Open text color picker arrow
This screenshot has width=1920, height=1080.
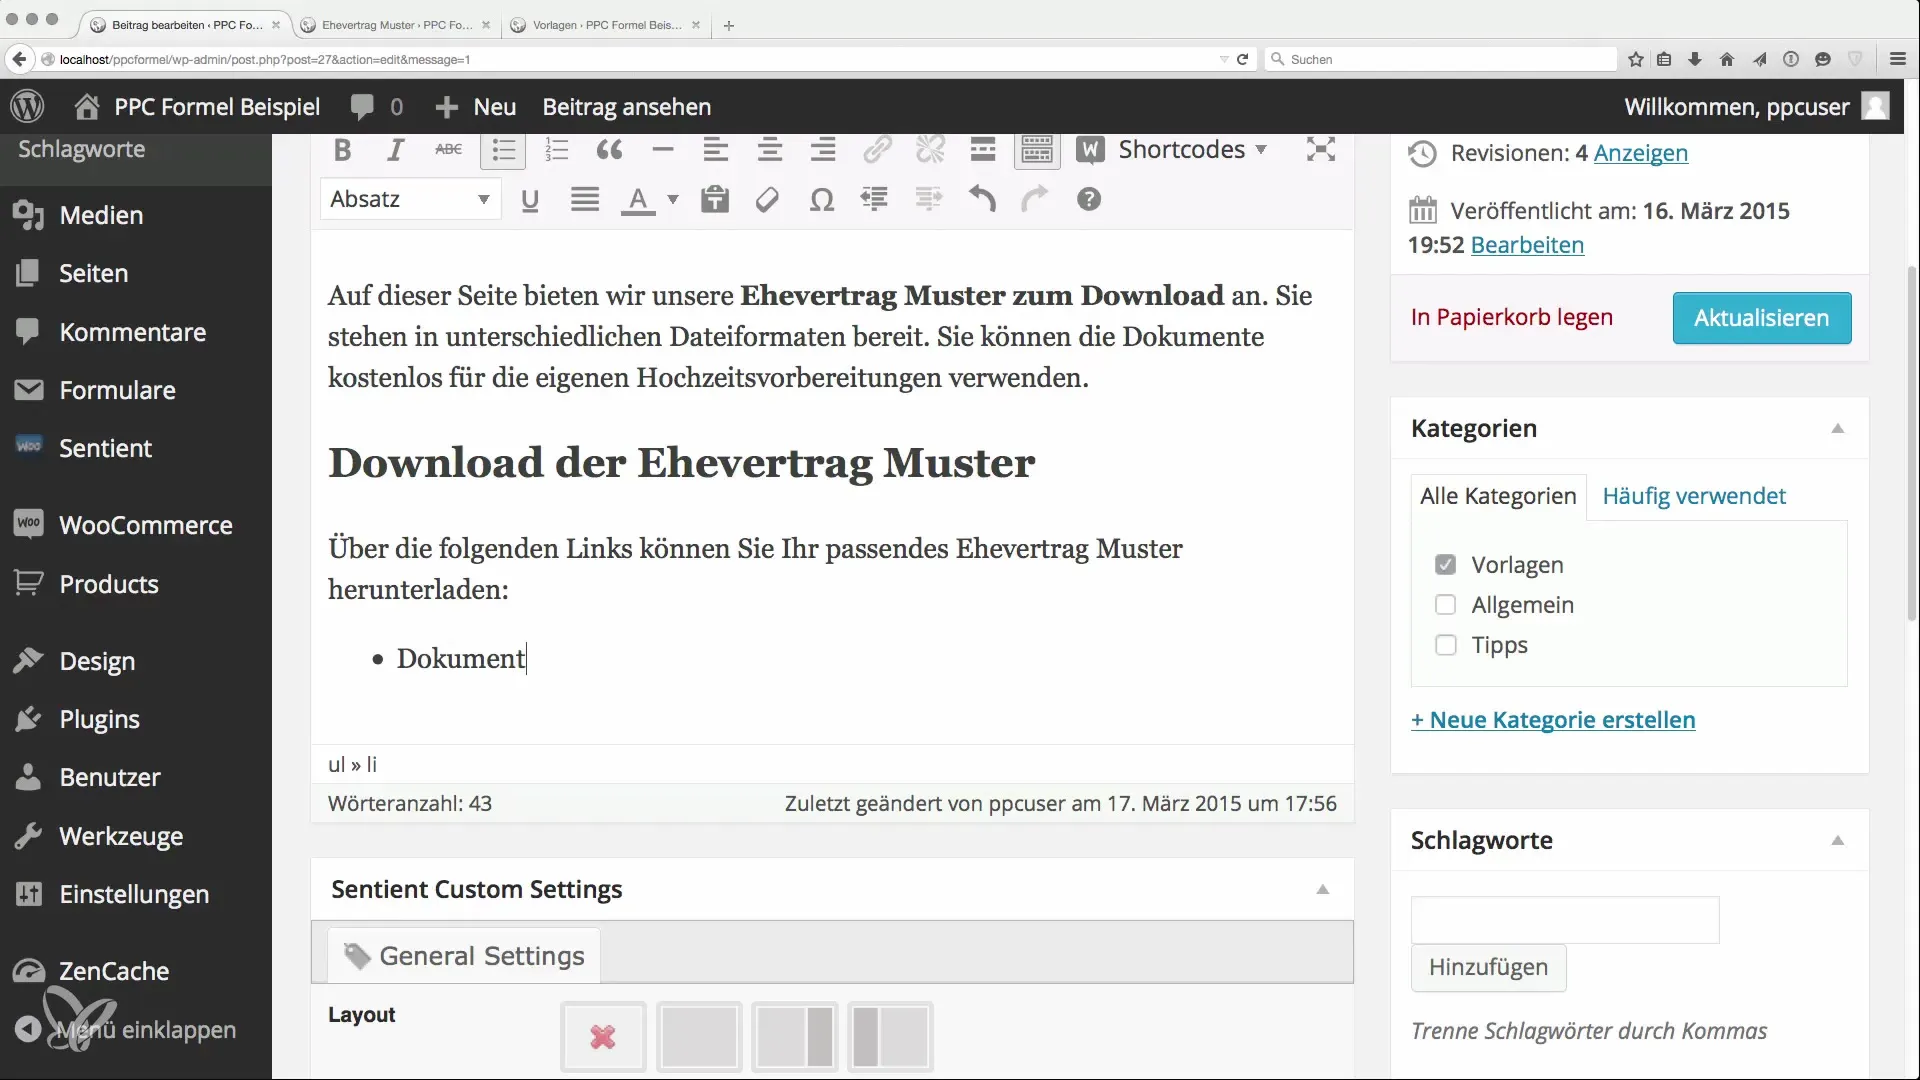pyautogui.click(x=673, y=200)
